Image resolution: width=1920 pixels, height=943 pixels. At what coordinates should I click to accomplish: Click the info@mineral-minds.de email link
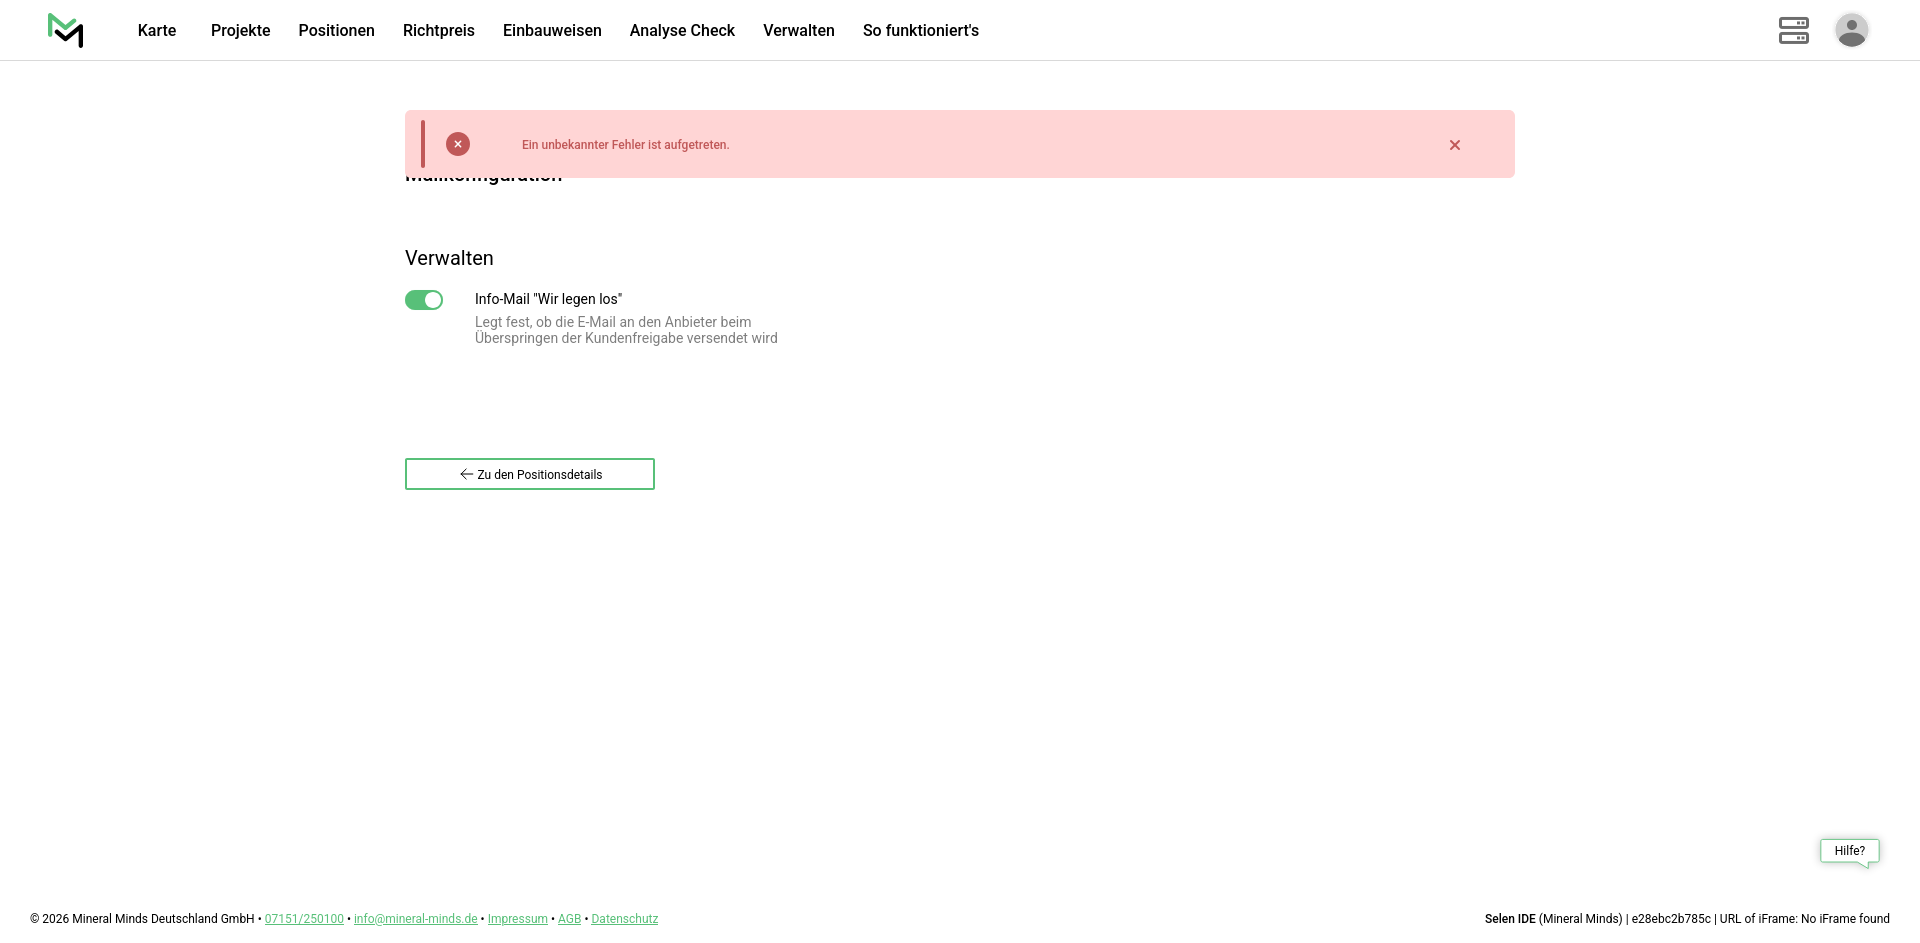click(415, 919)
